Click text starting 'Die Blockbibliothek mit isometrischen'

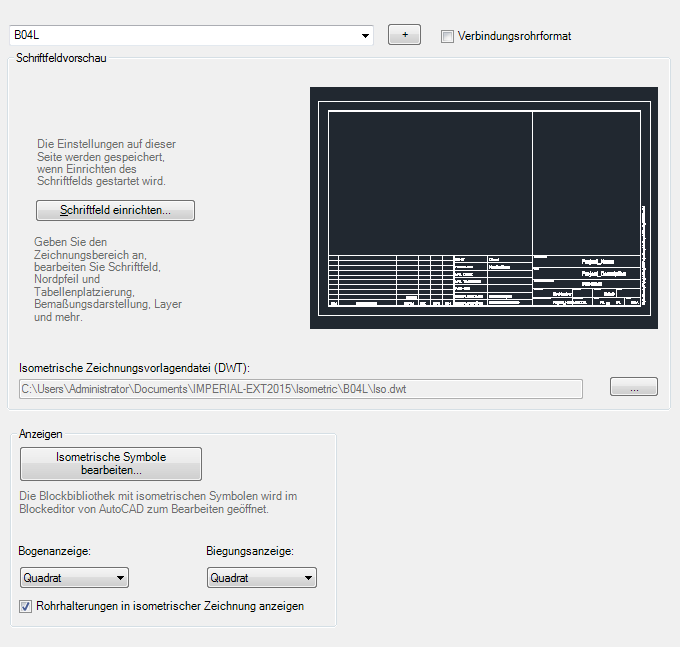pyautogui.click(x=158, y=502)
